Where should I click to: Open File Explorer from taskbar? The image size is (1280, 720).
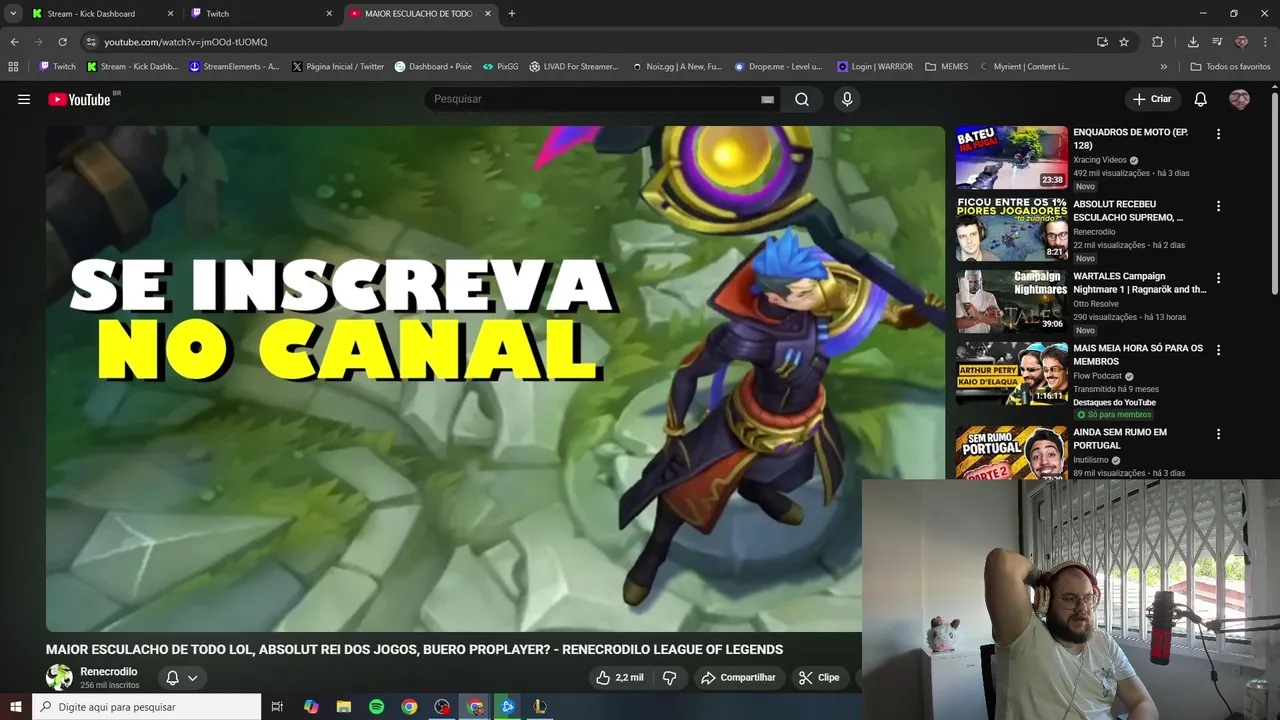(x=343, y=707)
